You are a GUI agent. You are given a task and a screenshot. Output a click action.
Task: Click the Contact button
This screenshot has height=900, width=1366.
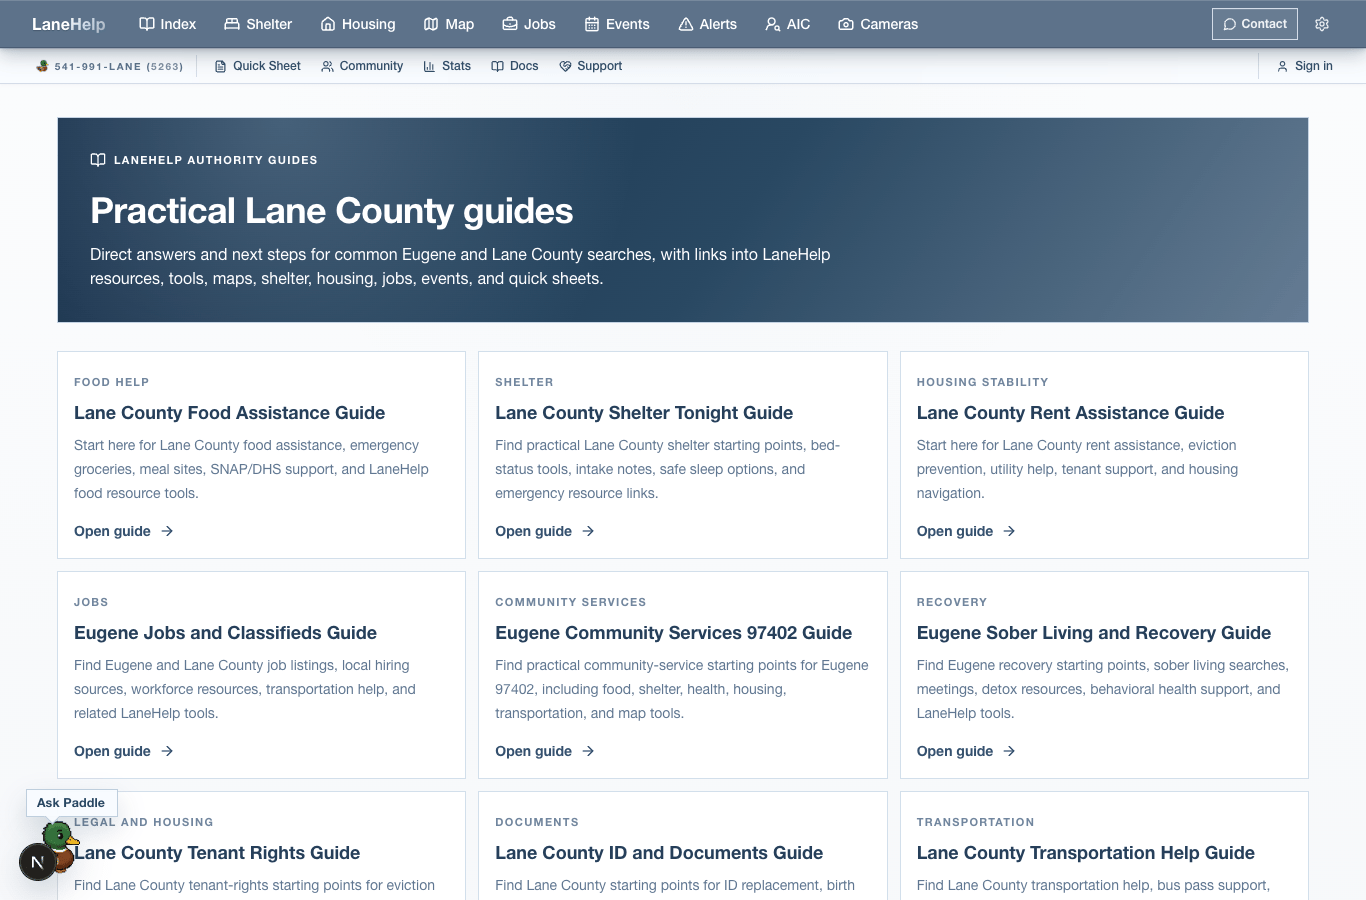click(x=1255, y=24)
